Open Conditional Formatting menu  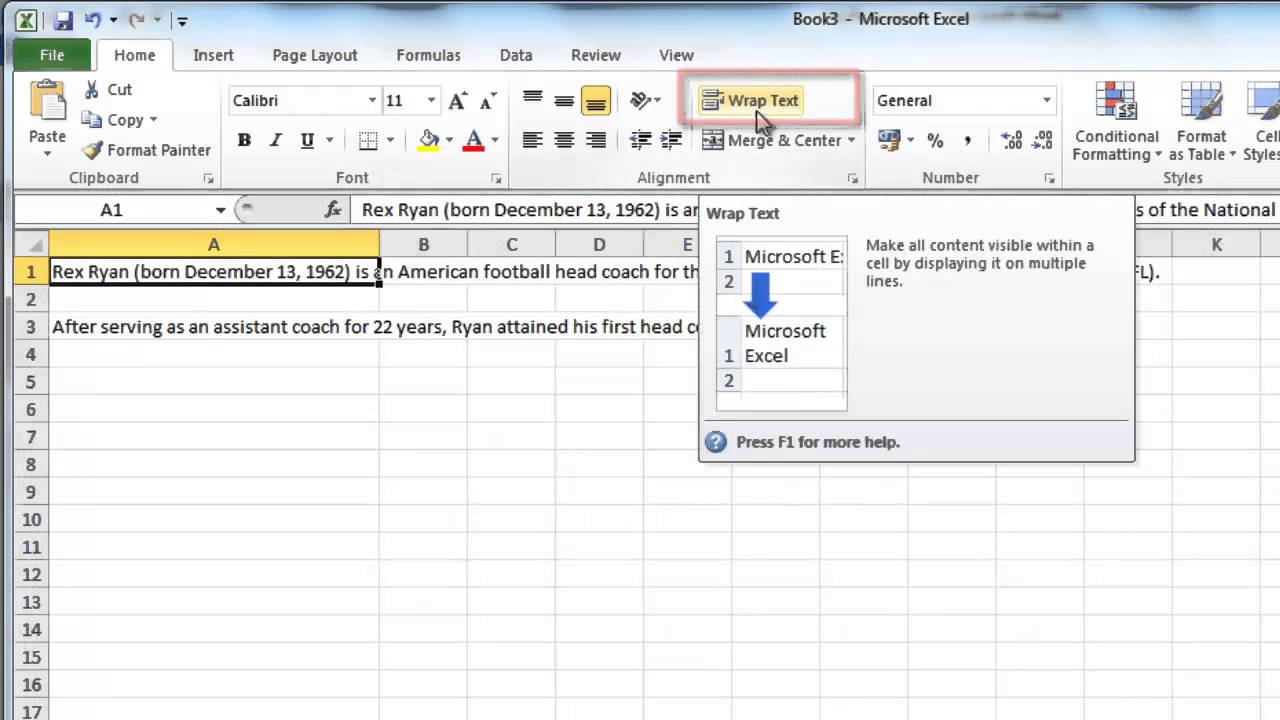[x=1116, y=122]
